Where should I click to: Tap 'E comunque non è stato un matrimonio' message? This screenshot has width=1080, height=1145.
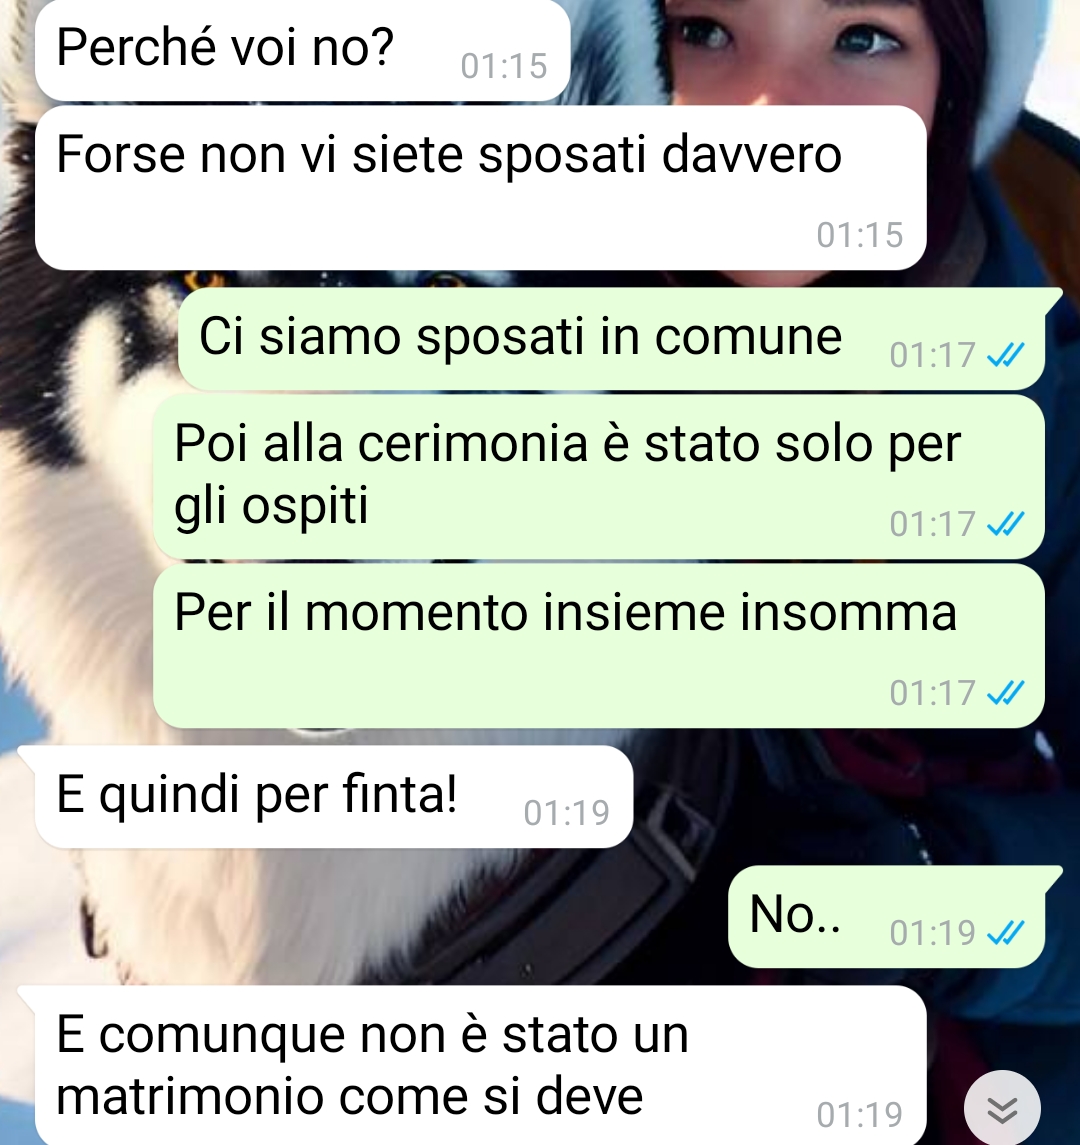(x=472, y=1065)
